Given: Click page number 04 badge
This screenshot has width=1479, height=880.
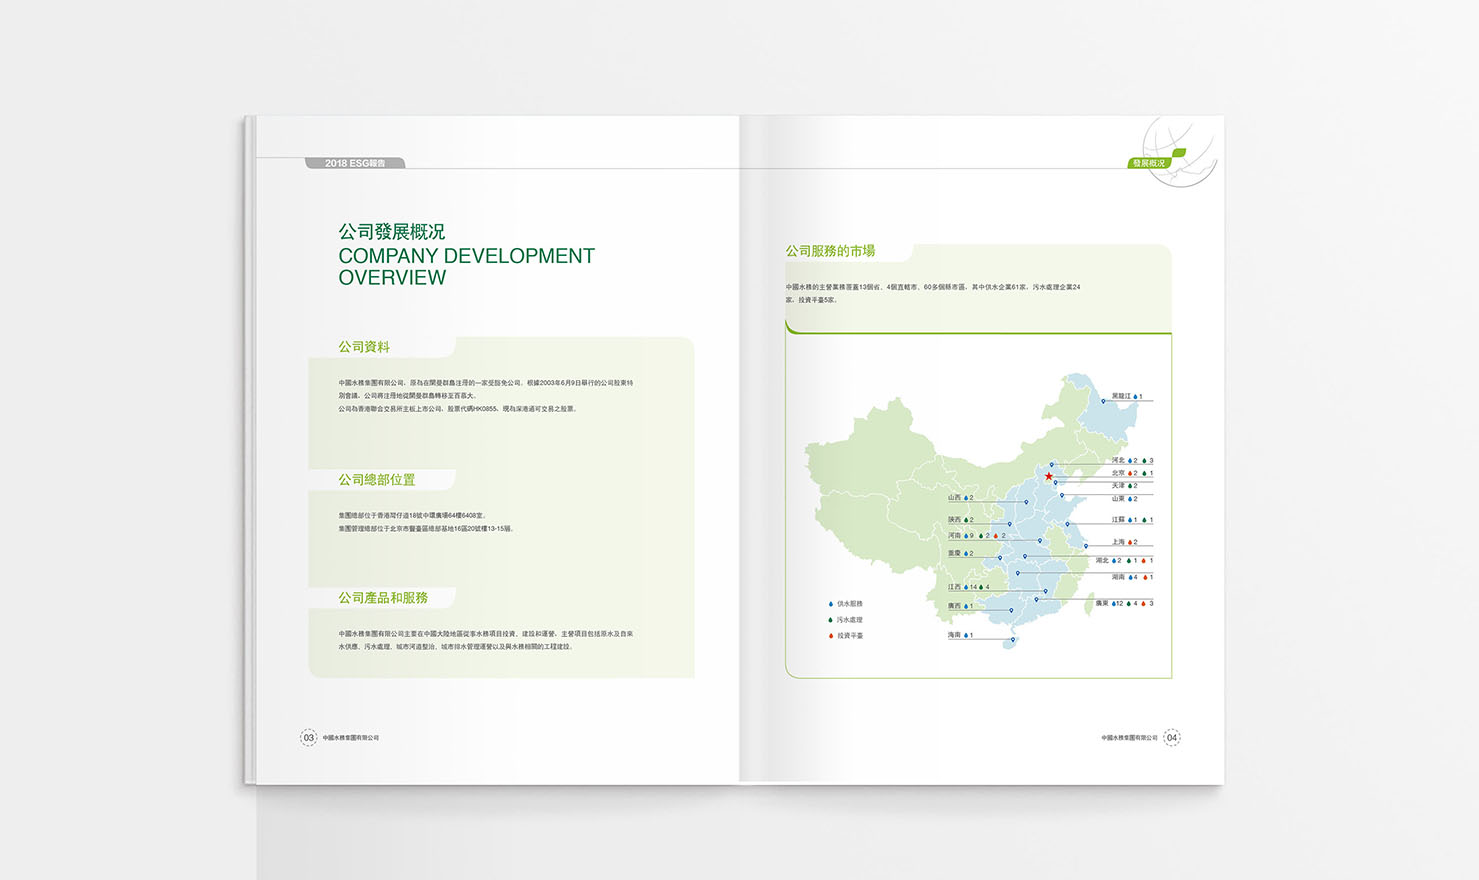Looking at the screenshot, I should click(x=1172, y=738).
